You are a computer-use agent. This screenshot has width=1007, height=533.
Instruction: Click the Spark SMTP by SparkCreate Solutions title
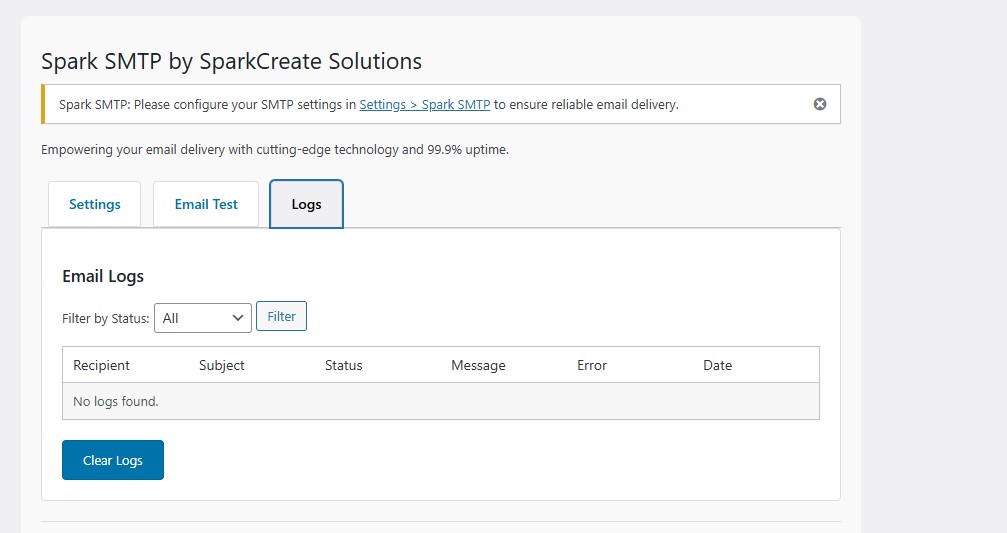pos(231,61)
